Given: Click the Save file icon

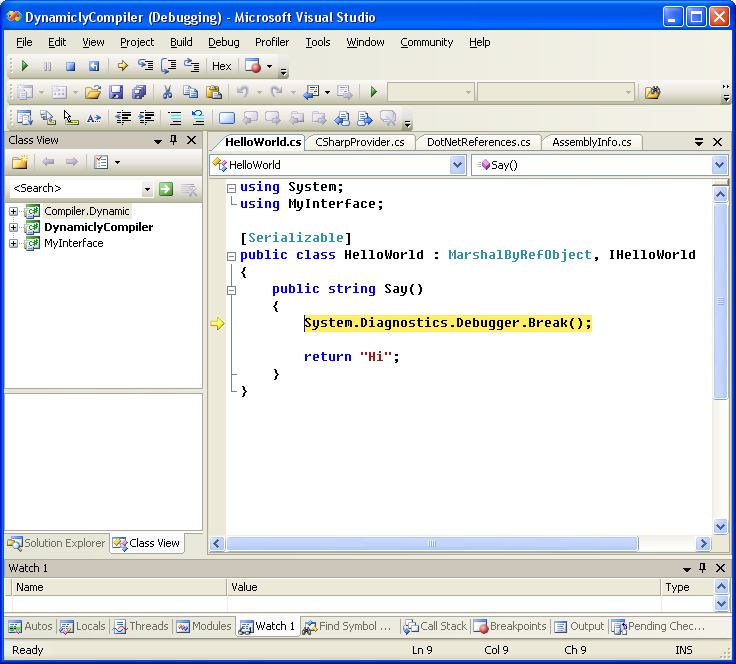Looking at the screenshot, I should pos(116,92).
